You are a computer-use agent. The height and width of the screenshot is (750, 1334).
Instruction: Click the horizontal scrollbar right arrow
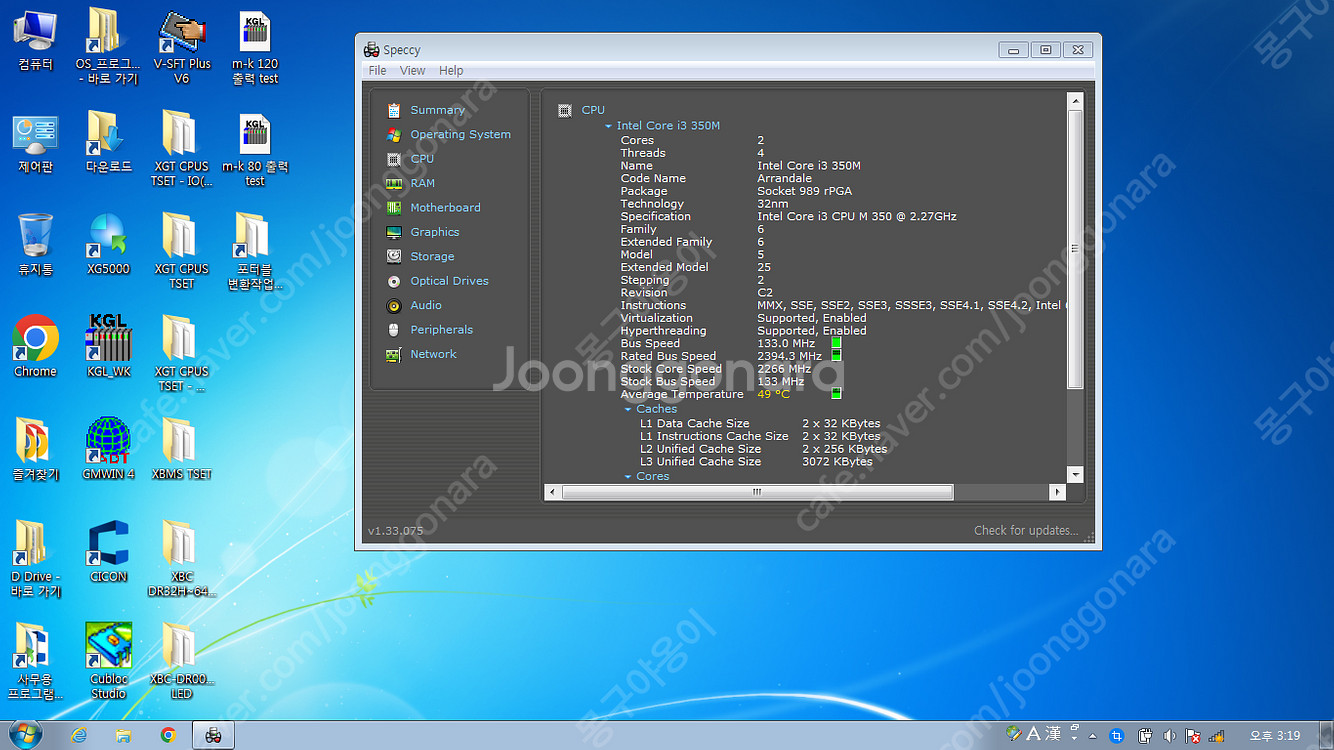1058,492
